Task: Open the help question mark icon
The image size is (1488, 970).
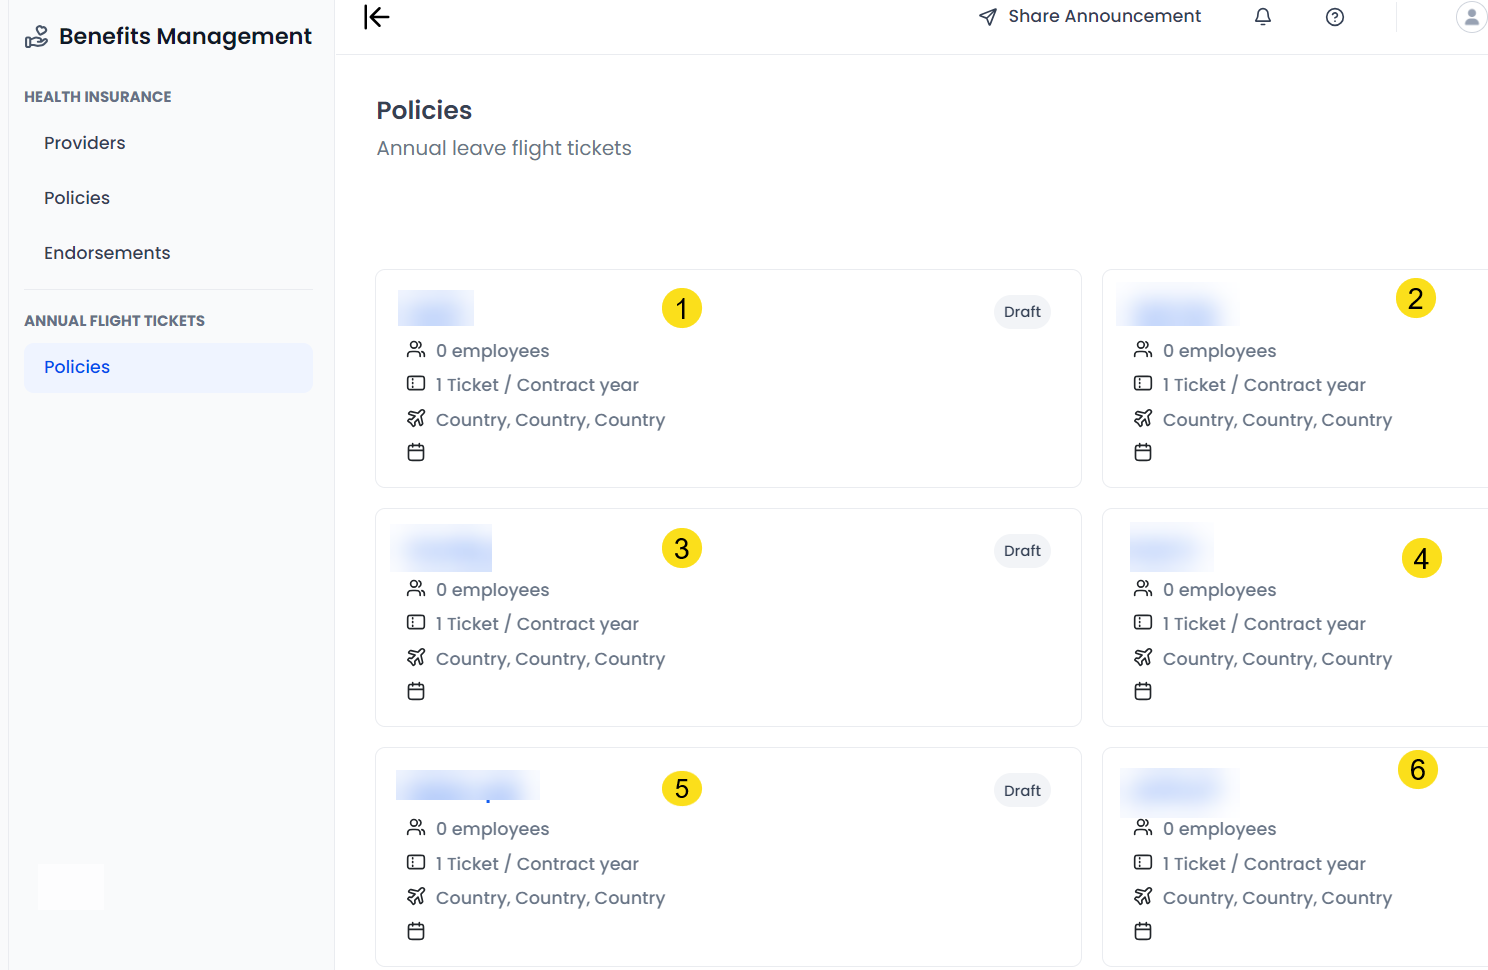Action: (1335, 17)
